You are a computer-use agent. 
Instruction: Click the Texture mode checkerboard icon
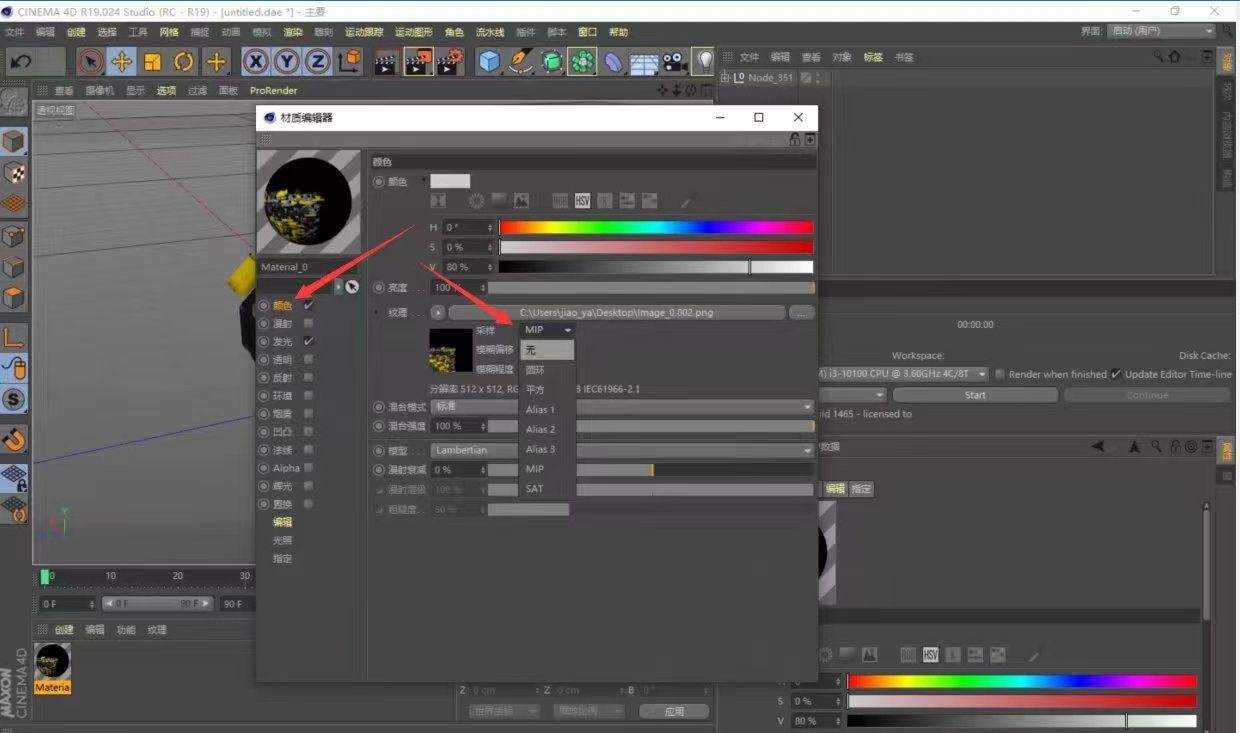tap(13, 172)
